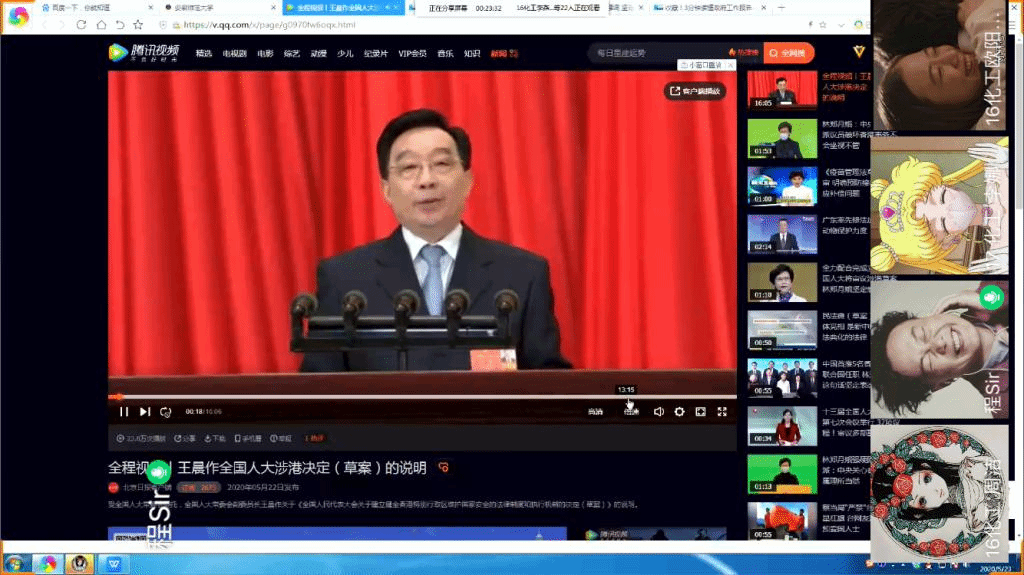Mute the player volume

(658, 411)
